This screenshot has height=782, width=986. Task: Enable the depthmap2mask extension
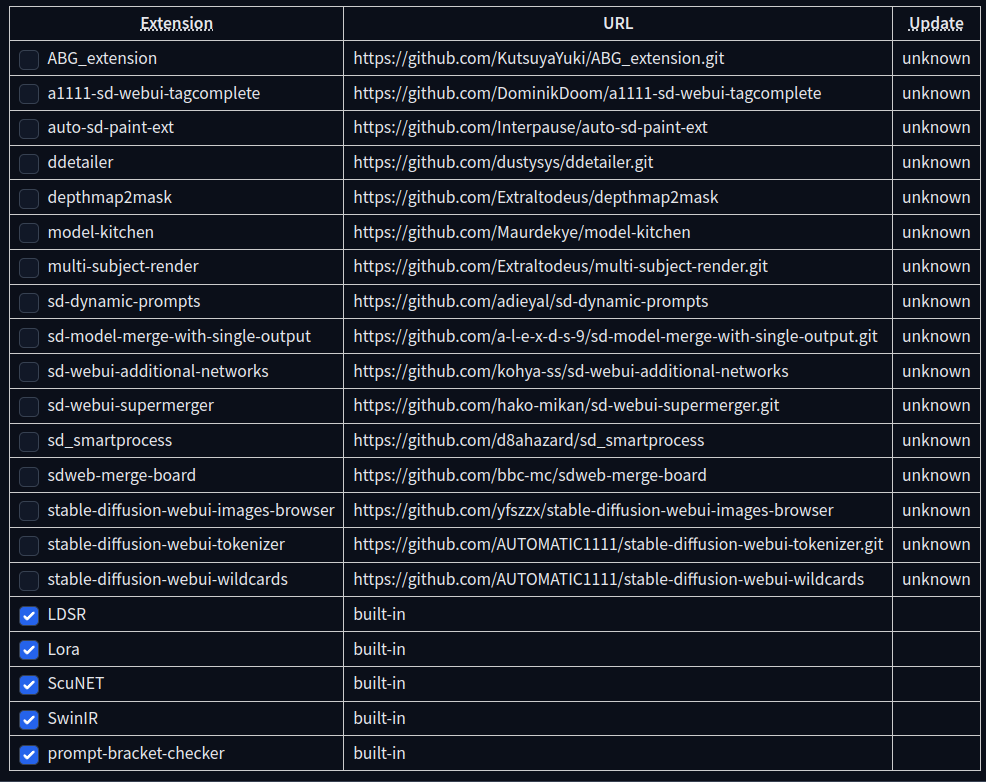pos(28,198)
